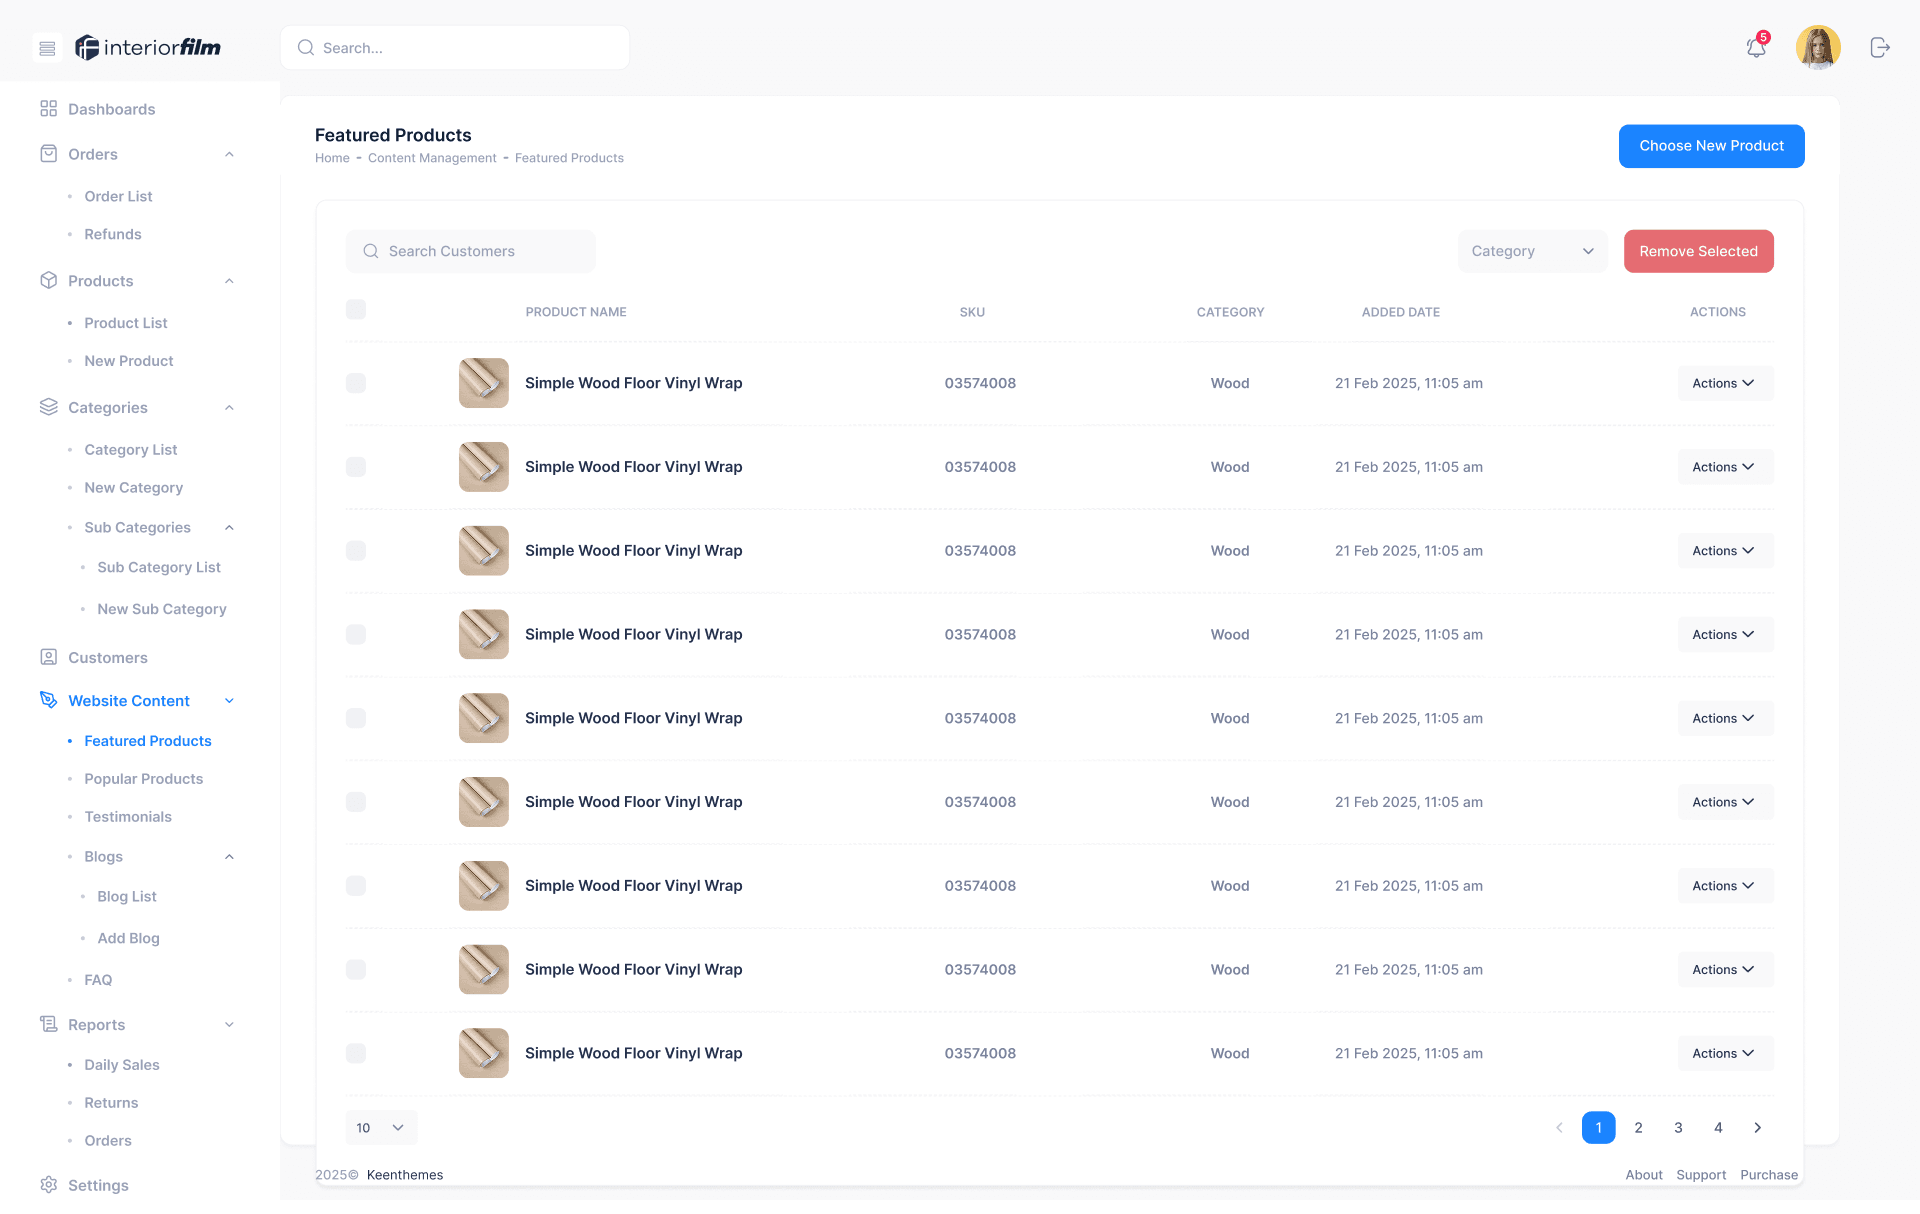Toggle the select-all checkbox in table header
Viewport: 1920px width, 1214px height.
[x=355, y=310]
